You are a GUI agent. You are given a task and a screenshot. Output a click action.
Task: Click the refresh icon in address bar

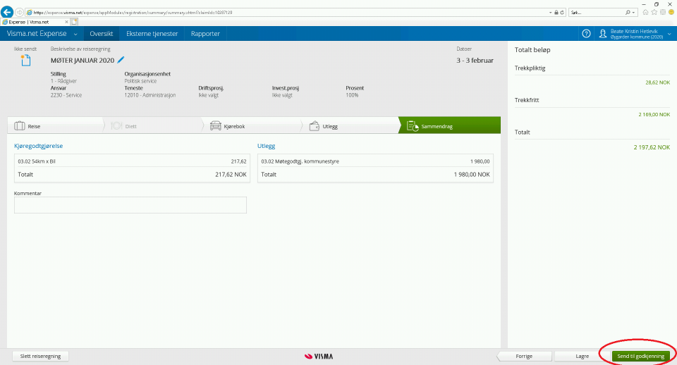click(x=562, y=13)
